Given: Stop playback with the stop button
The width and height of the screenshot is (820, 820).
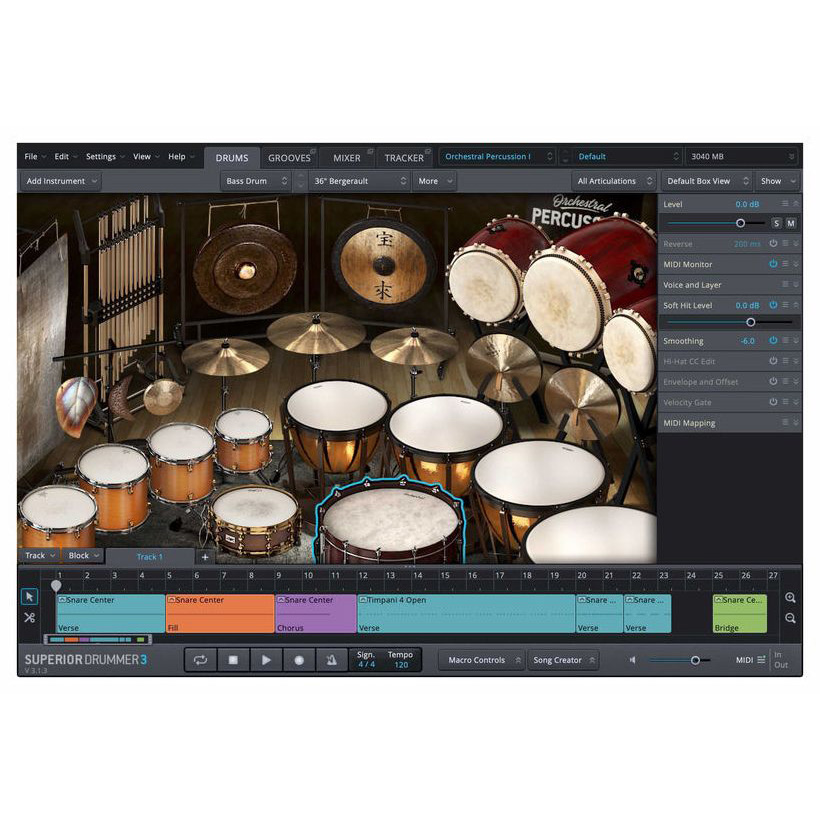Looking at the screenshot, I should [x=233, y=660].
